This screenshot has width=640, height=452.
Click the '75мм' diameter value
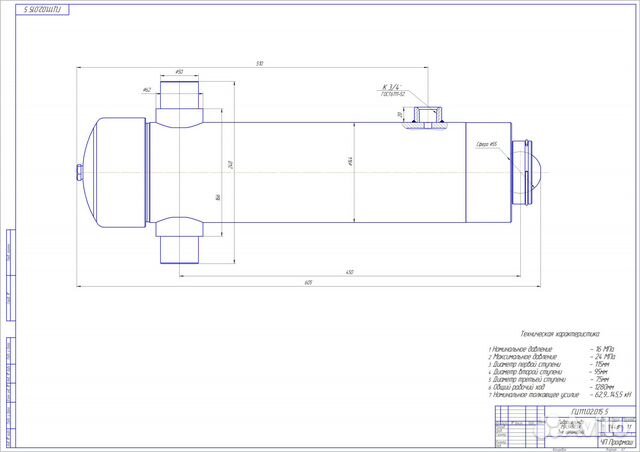pyautogui.click(x=602, y=380)
